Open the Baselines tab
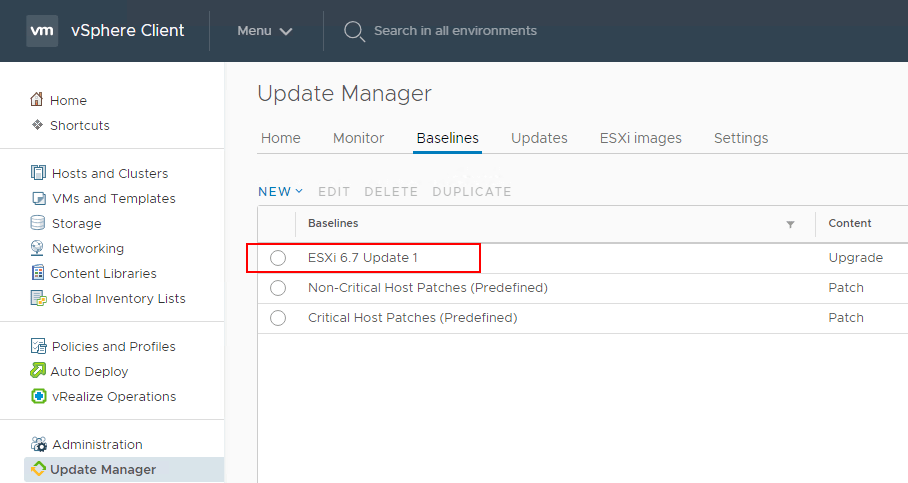908x483 pixels. 448,138
